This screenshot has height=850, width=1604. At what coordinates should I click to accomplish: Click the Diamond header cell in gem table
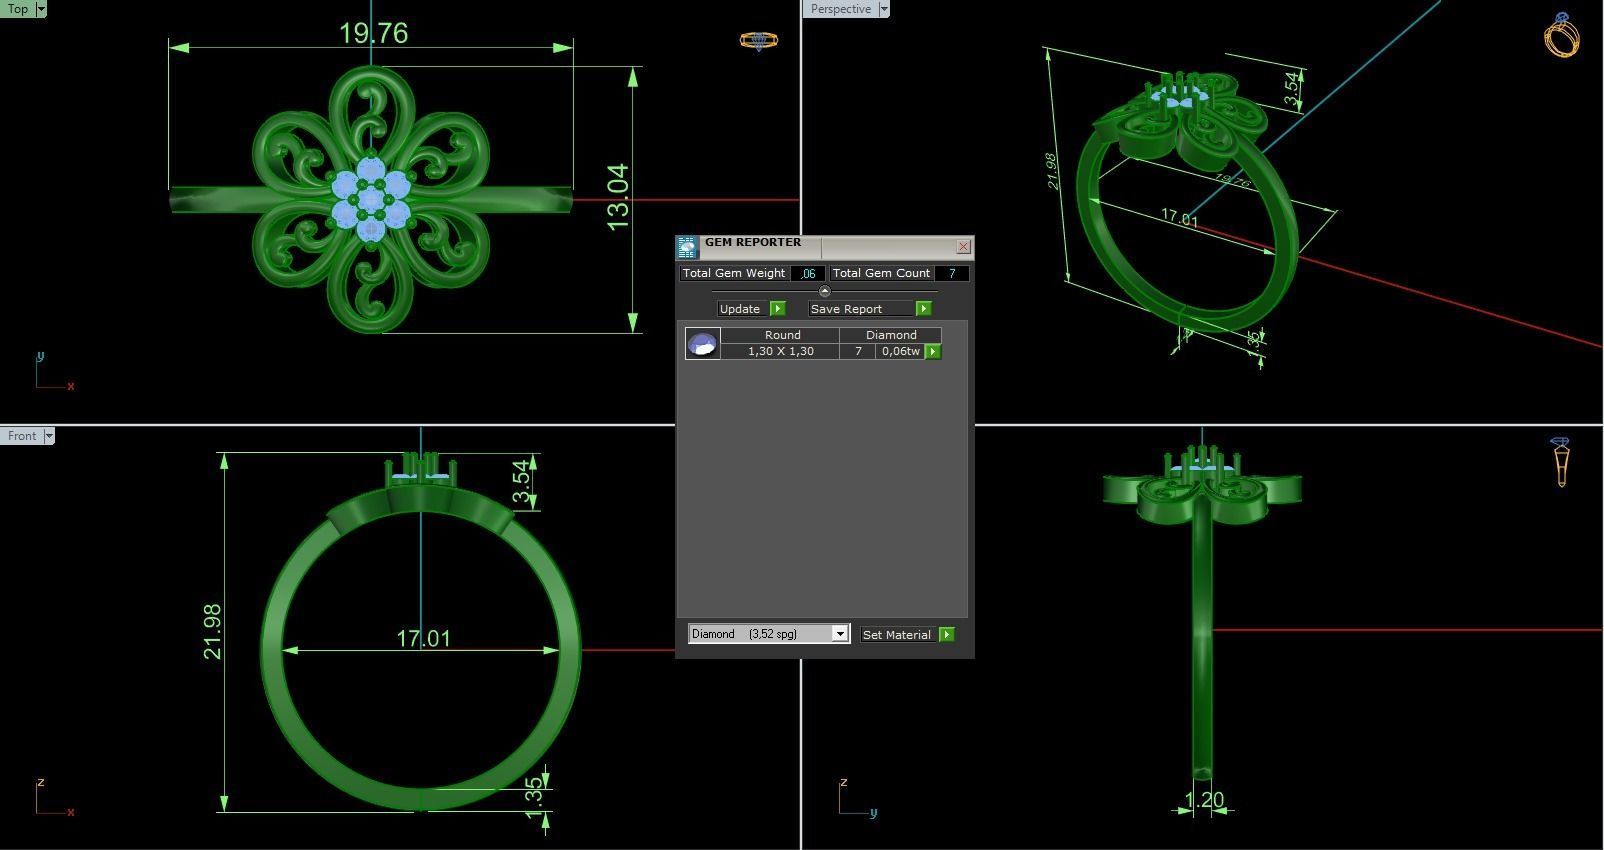[x=891, y=335]
